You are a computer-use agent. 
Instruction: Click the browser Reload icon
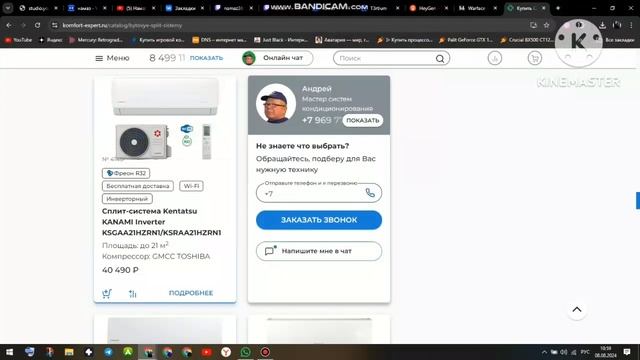[x=38, y=25]
